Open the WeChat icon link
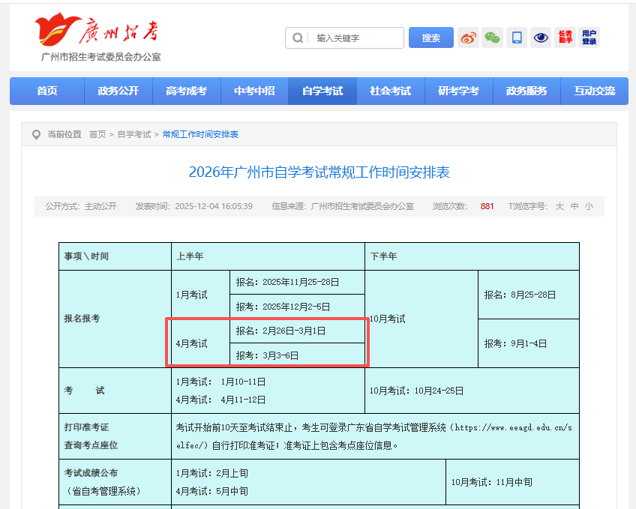 tap(492, 38)
